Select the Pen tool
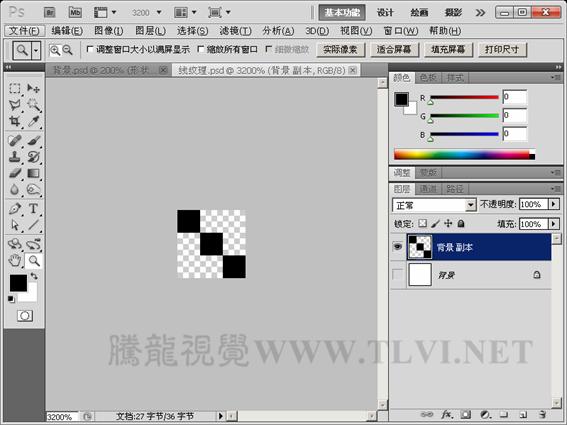567x425 pixels. coord(14,209)
